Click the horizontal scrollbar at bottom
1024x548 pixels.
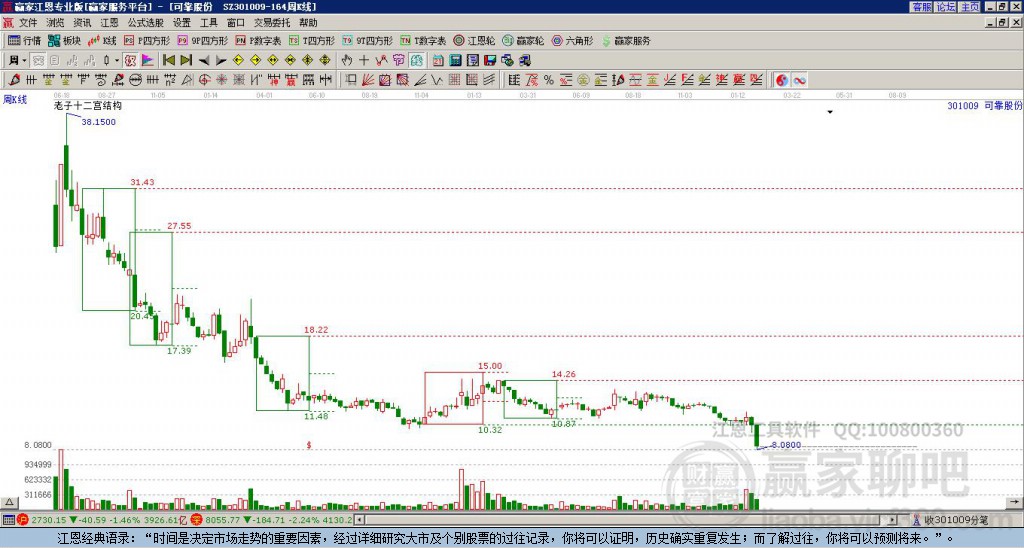tap(631, 520)
